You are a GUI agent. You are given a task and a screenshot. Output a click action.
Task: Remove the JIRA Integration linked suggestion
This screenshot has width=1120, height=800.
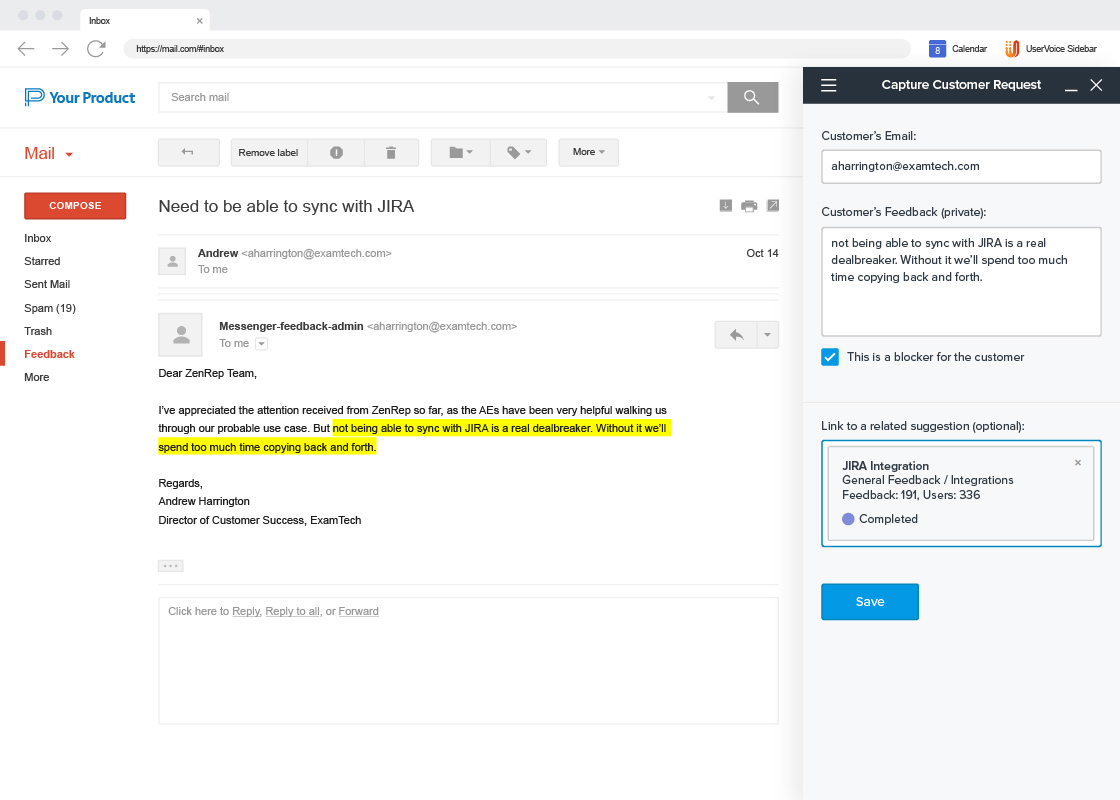point(1078,463)
